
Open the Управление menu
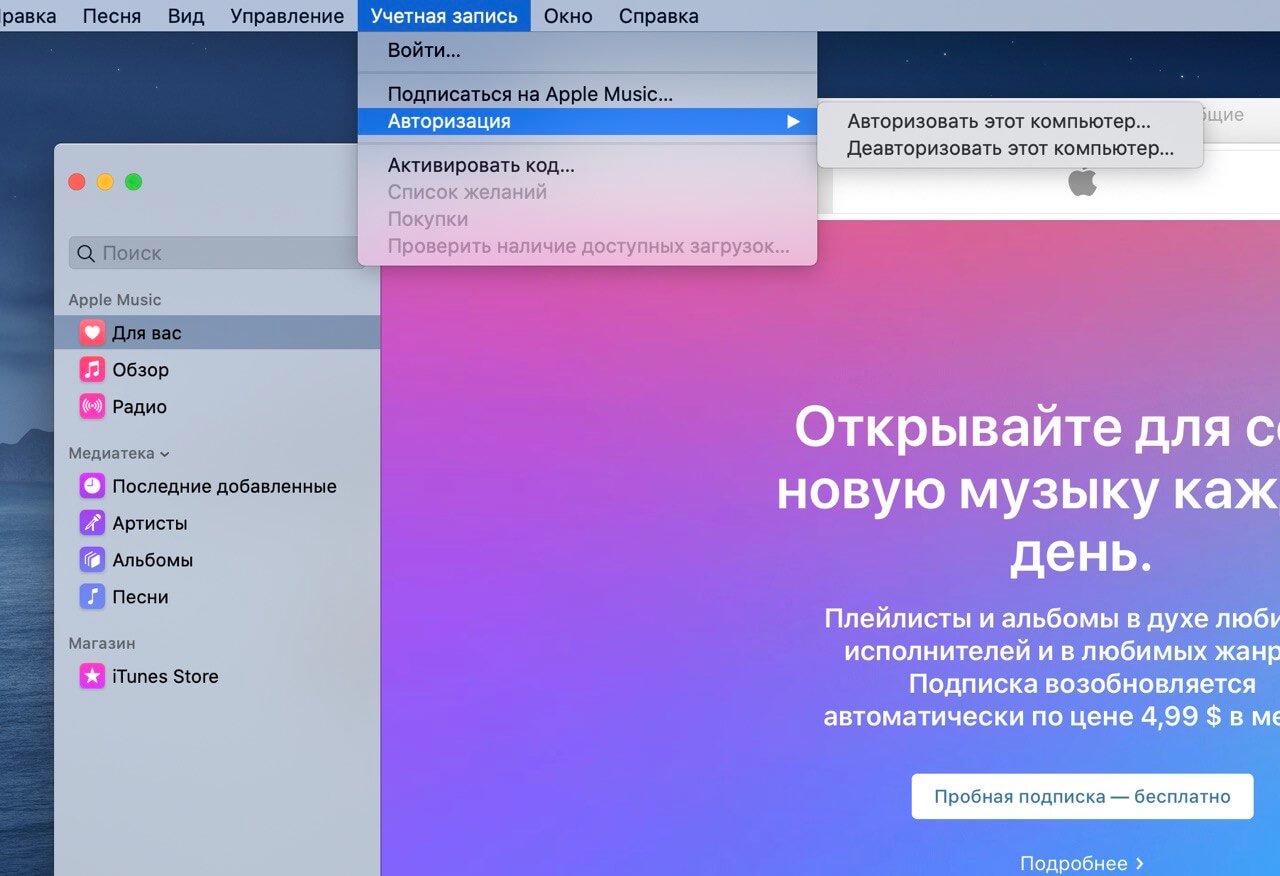point(287,16)
